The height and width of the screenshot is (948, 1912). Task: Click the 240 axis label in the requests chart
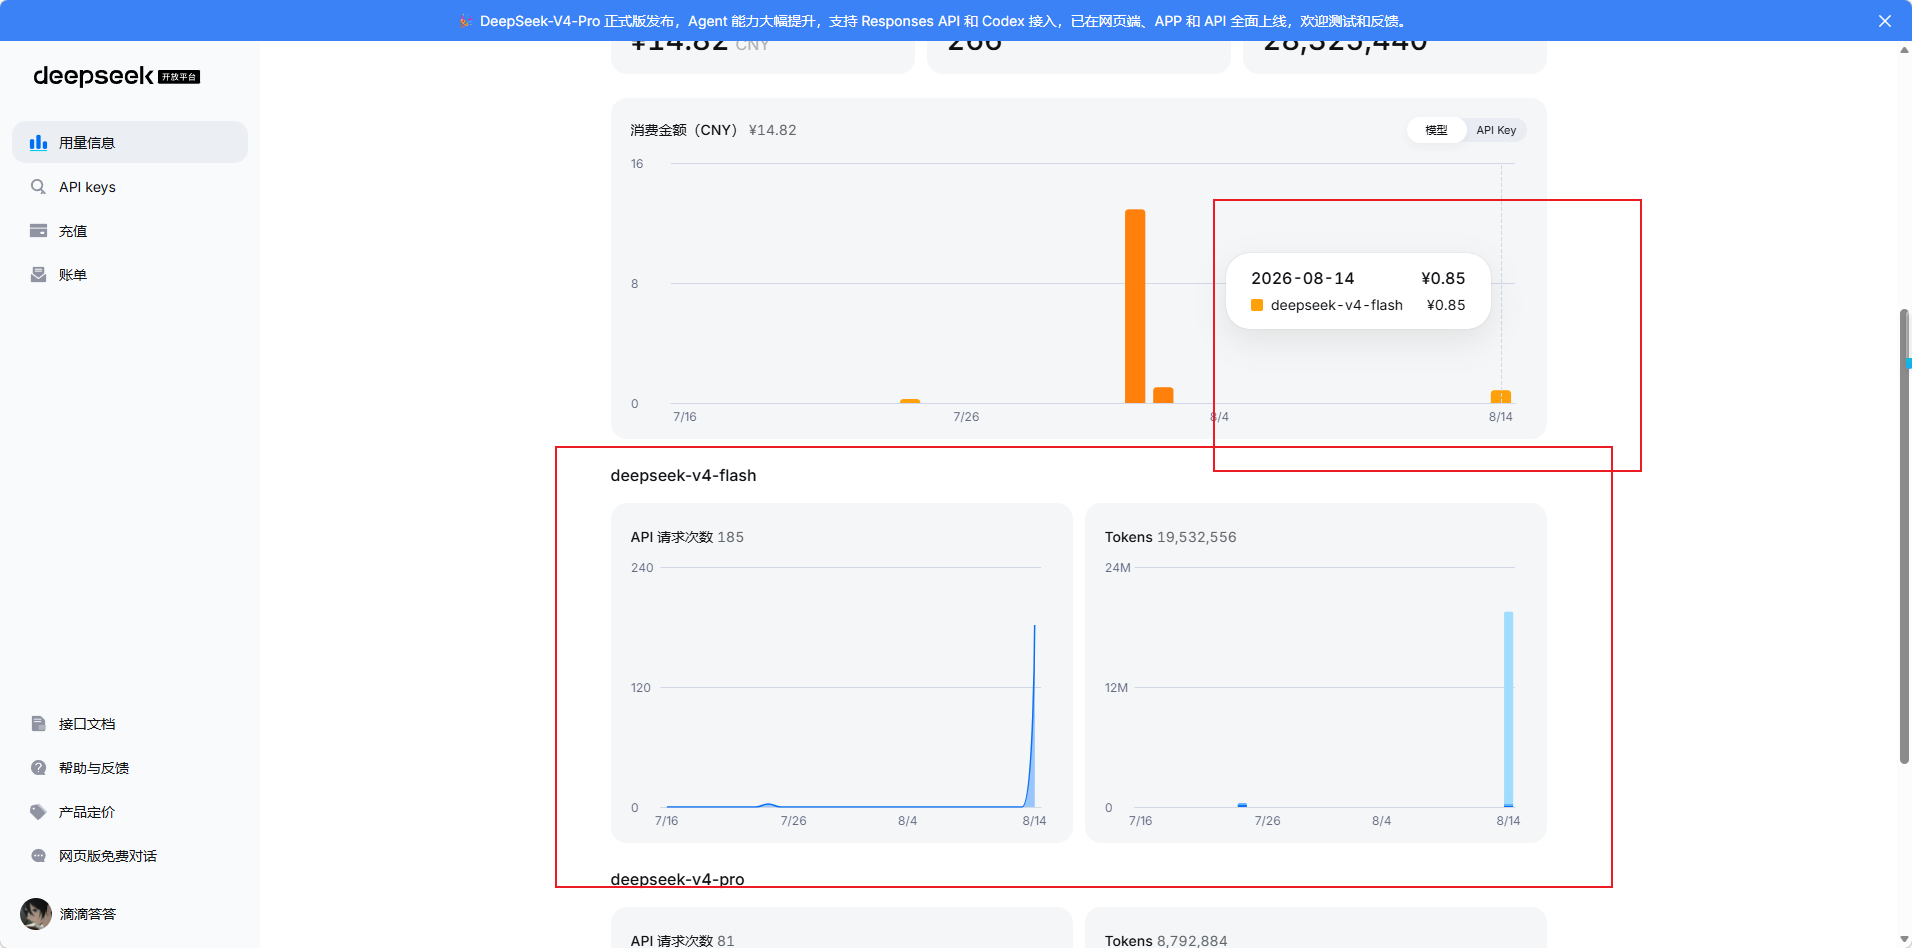pyautogui.click(x=642, y=568)
